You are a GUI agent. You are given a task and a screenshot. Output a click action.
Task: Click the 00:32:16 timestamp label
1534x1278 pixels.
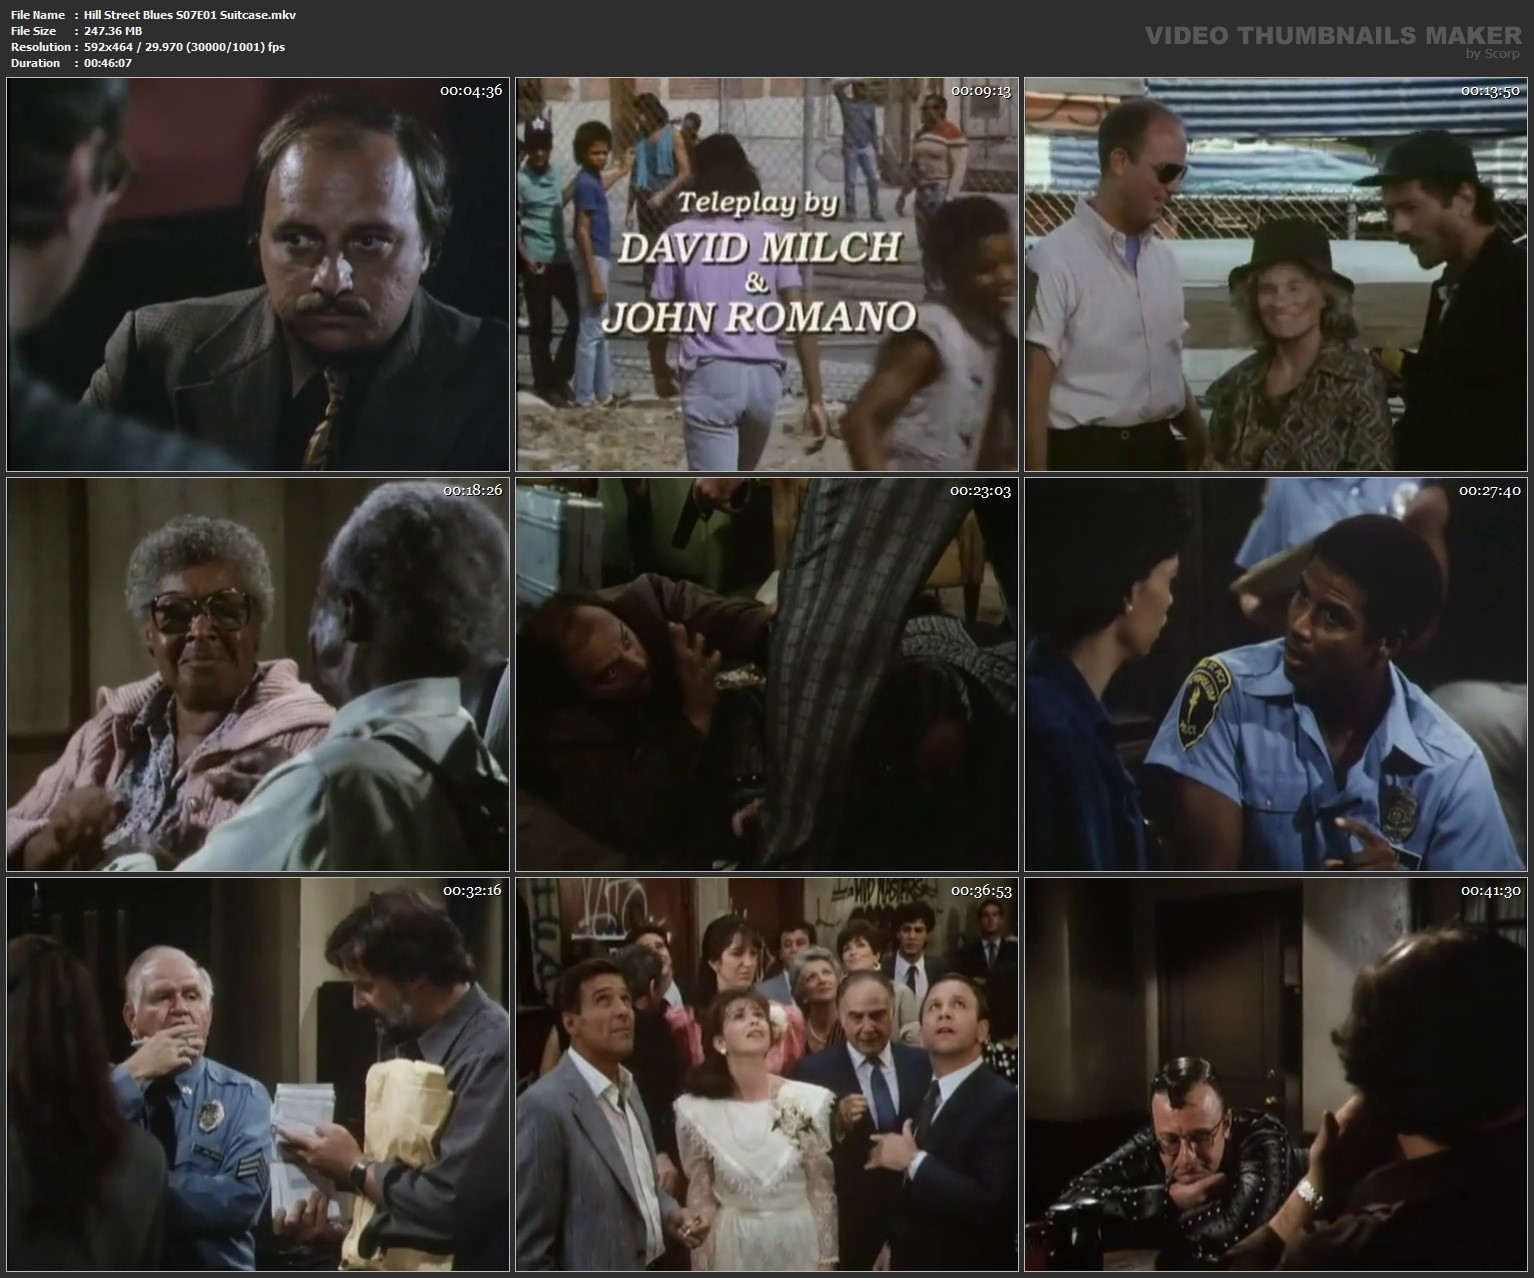tap(471, 891)
